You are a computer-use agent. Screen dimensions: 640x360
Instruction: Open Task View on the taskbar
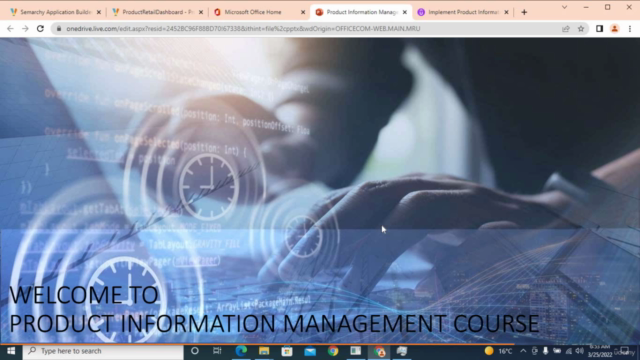tap(217, 351)
